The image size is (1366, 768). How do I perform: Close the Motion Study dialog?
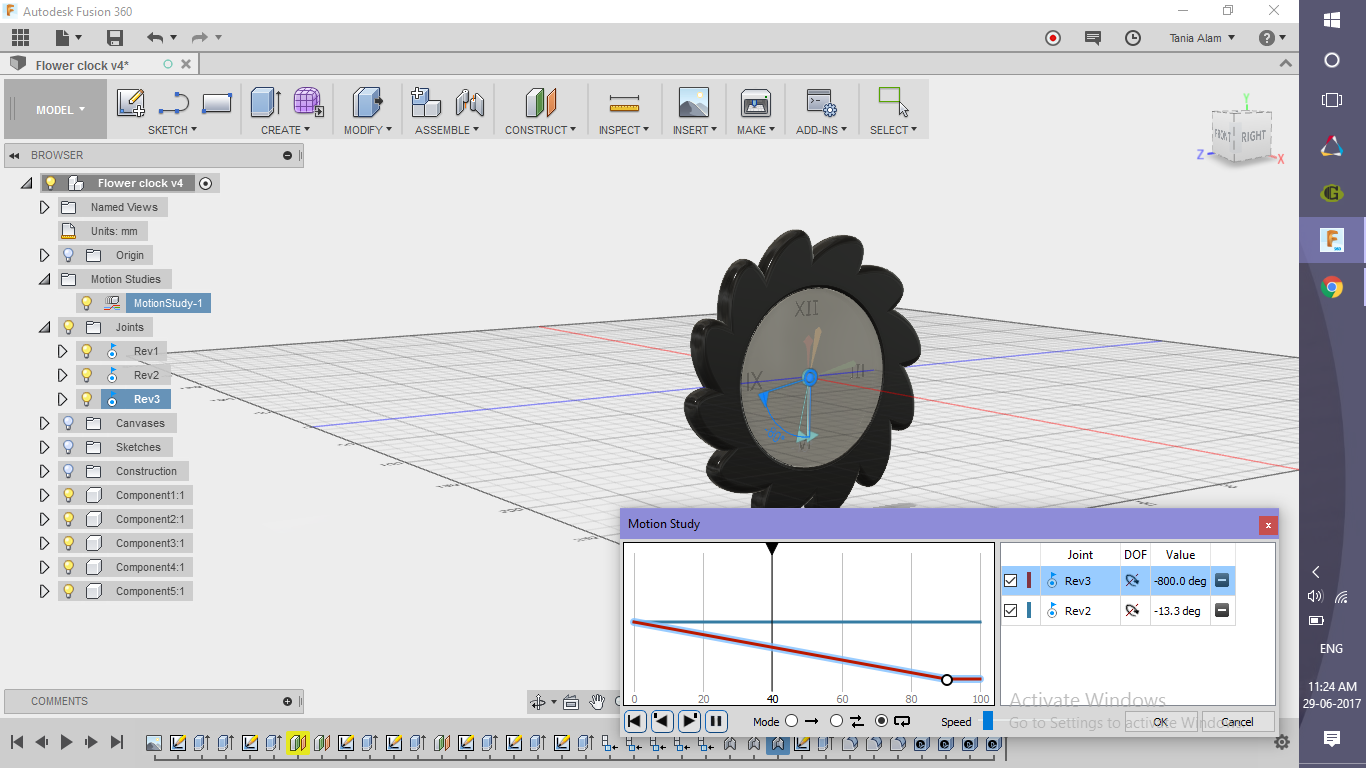point(1268,524)
